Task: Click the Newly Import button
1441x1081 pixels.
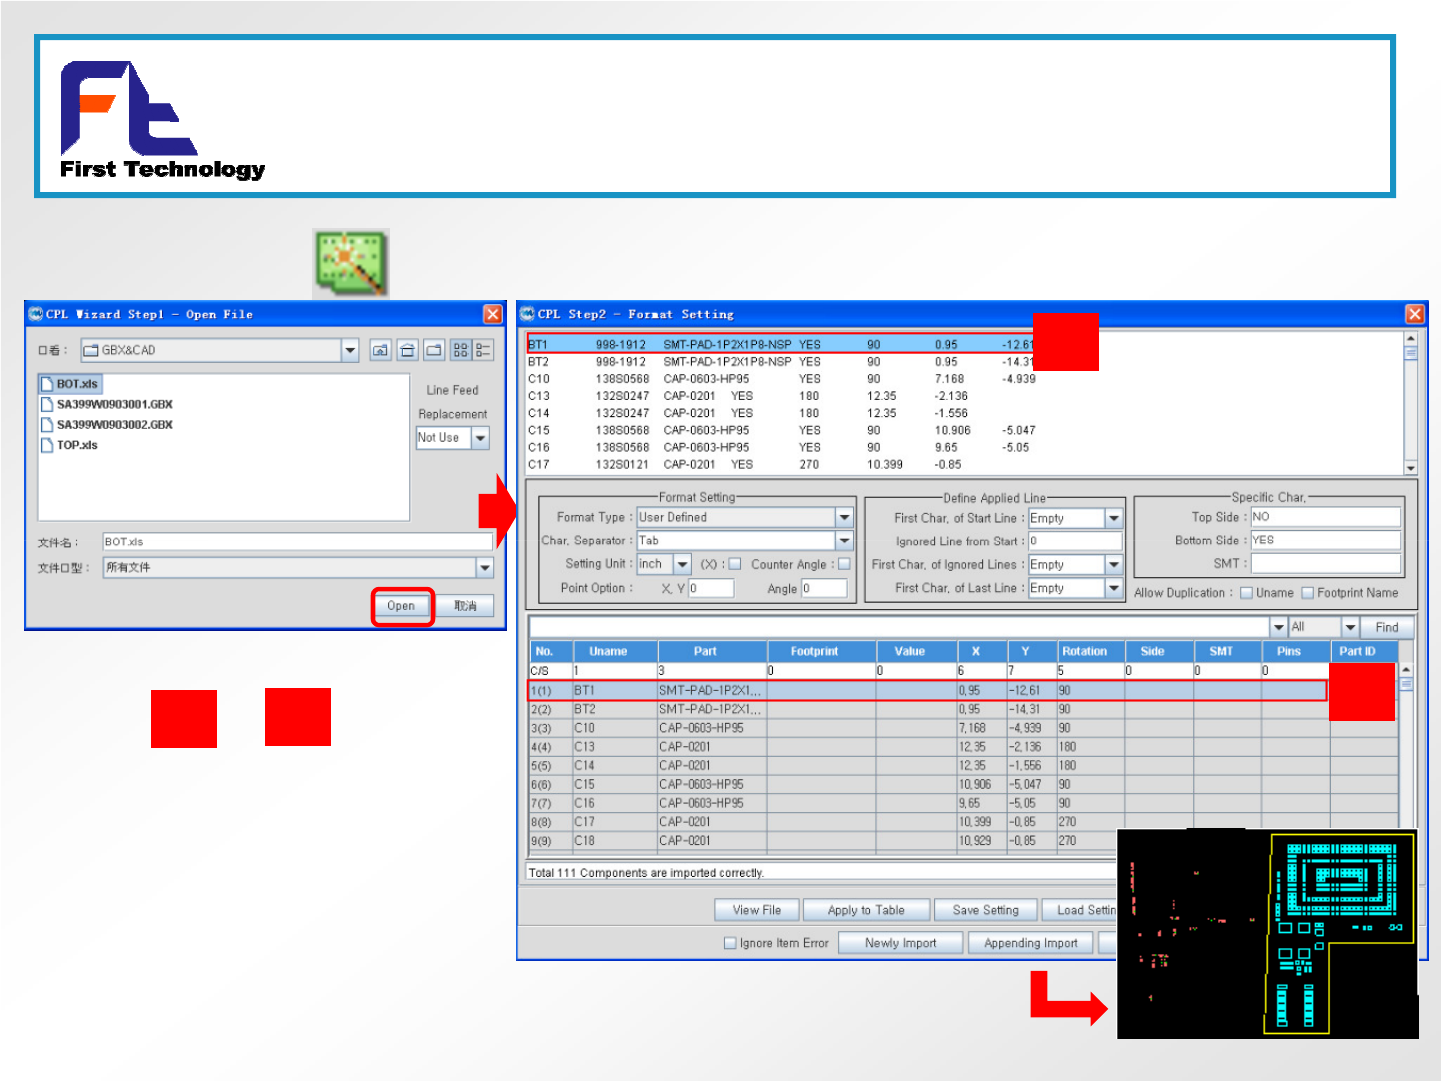Action: click(901, 943)
